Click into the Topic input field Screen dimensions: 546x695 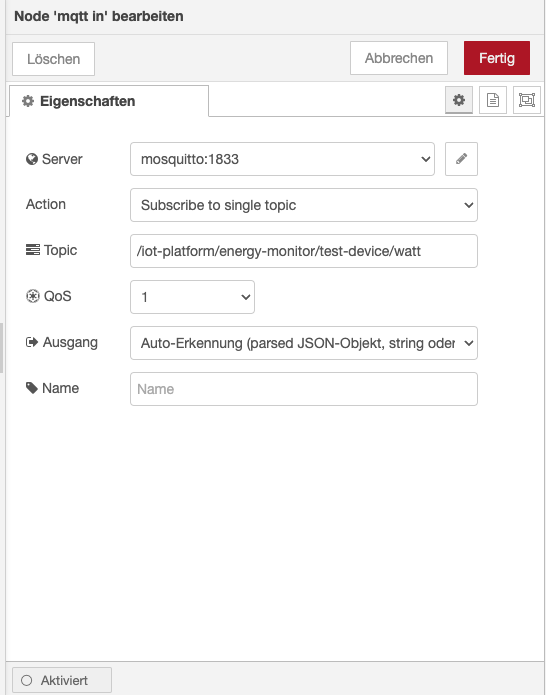304,251
